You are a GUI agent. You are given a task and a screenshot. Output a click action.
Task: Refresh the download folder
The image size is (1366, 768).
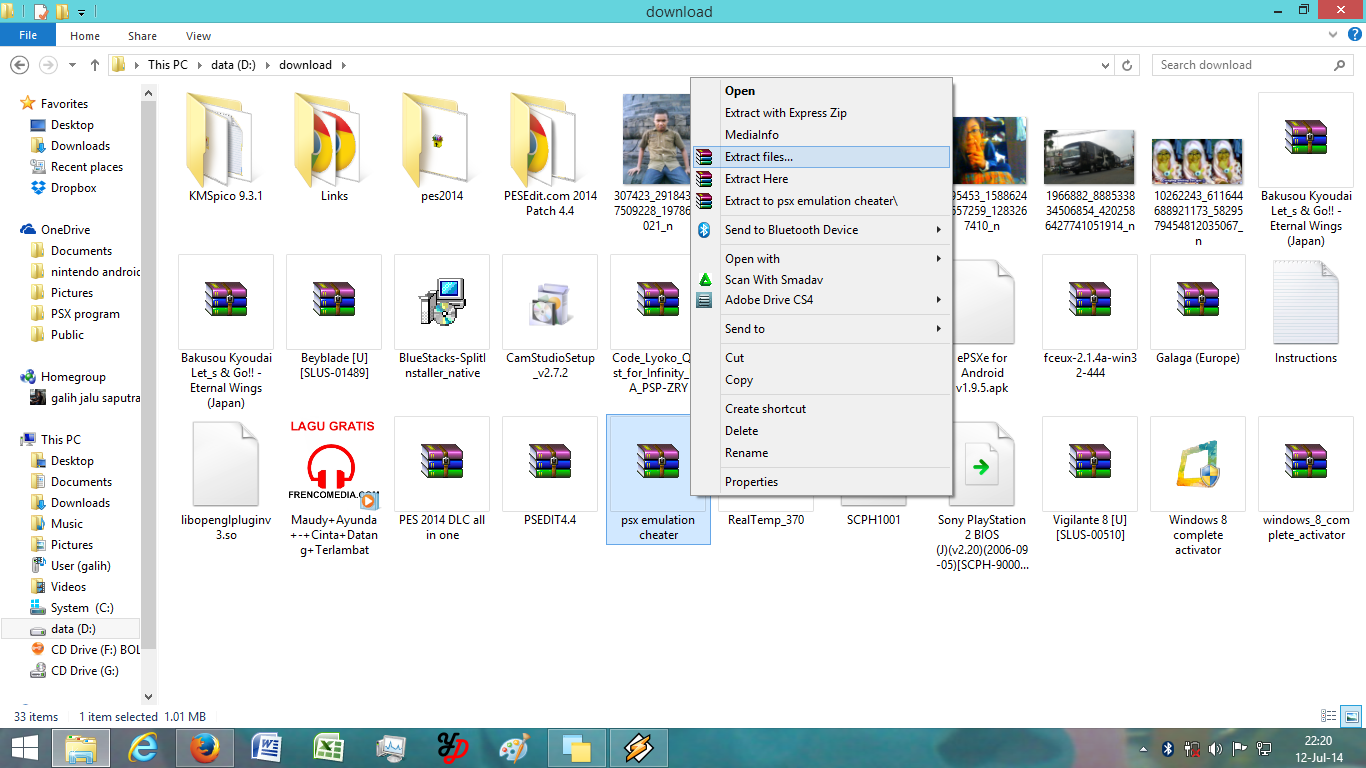(x=1128, y=65)
